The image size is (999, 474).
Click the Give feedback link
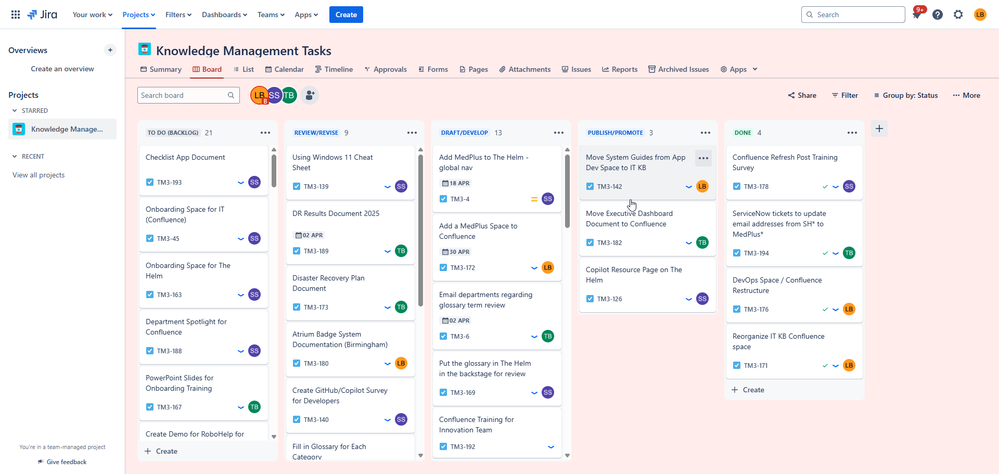(62, 462)
